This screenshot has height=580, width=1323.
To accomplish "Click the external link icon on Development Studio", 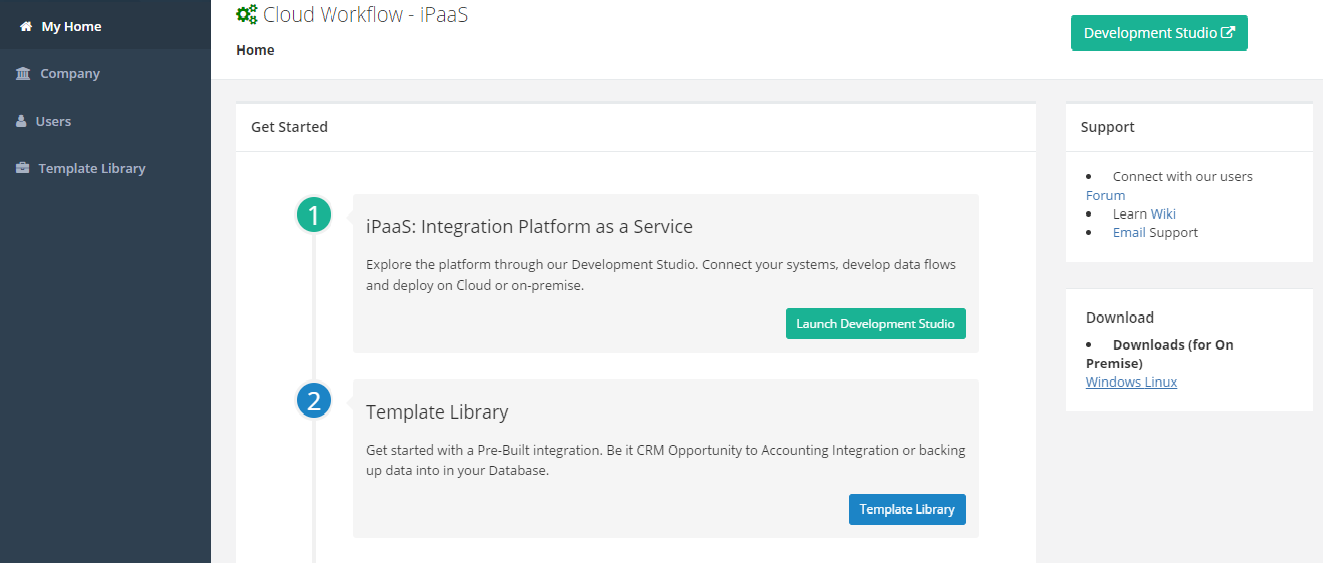I will 1228,32.
